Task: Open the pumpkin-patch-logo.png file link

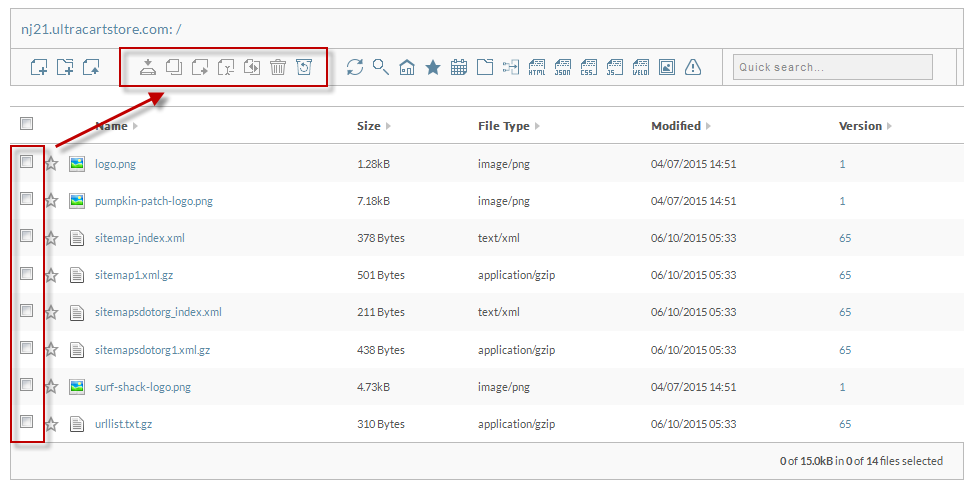Action: pos(154,201)
